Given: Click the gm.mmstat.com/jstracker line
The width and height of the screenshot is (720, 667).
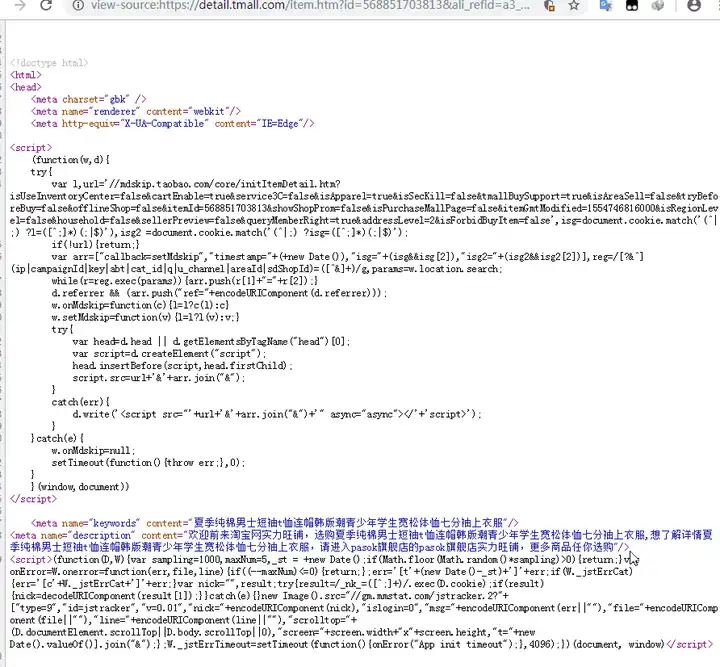Looking at the screenshot, I should (259, 596).
